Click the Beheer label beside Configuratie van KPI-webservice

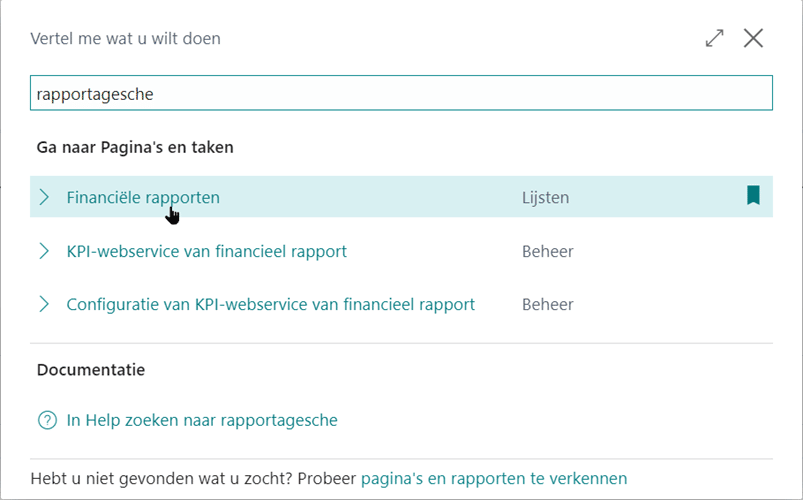pyautogui.click(x=547, y=304)
